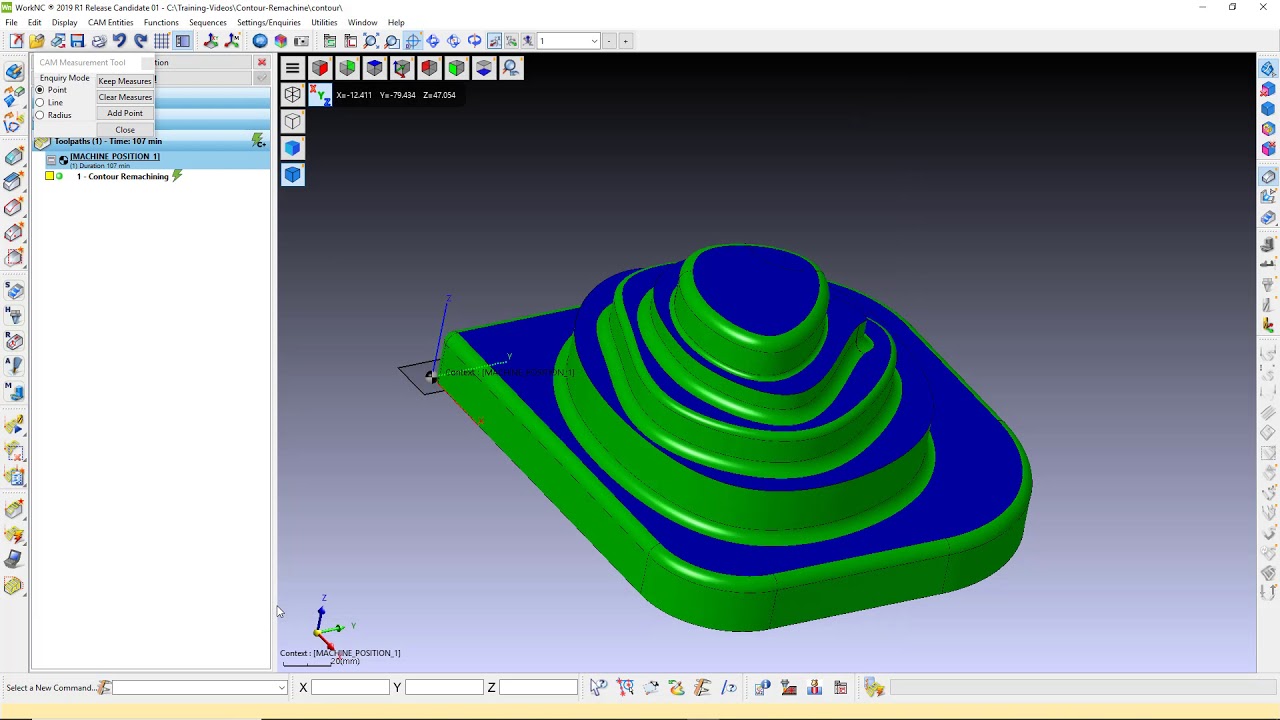Toggle the grid display icon
This screenshot has height=720, width=1280.
[161, 41]
